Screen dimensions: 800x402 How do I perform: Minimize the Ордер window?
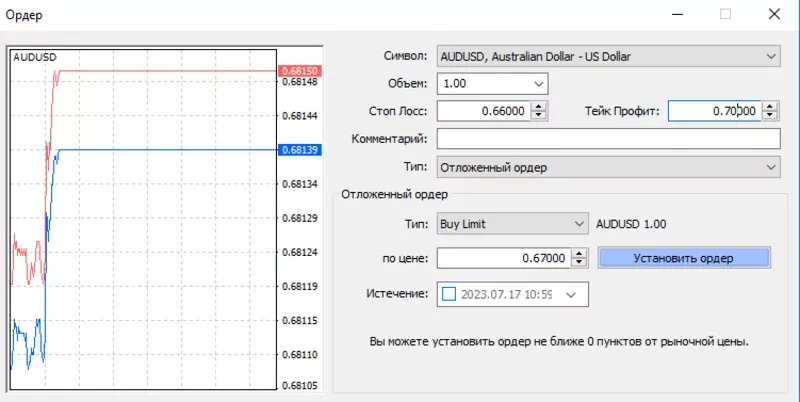[678, 14]
